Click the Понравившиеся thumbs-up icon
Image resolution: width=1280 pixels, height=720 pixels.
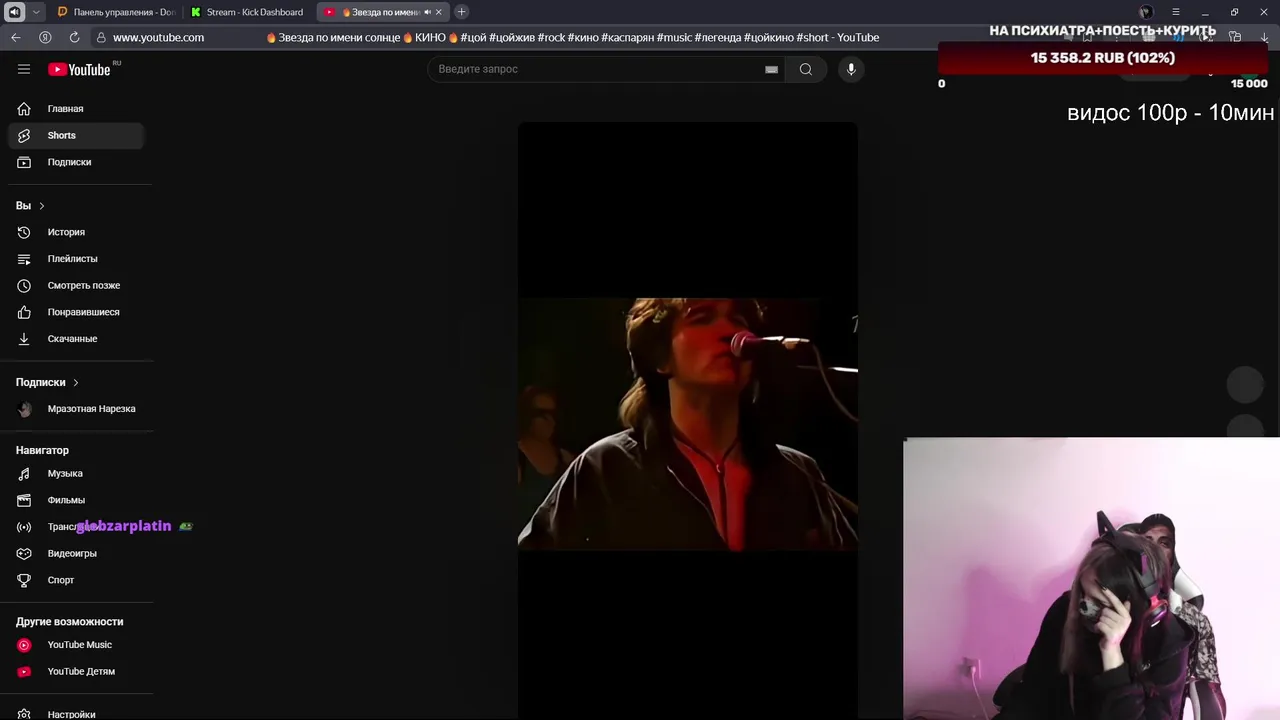[24, 312]
